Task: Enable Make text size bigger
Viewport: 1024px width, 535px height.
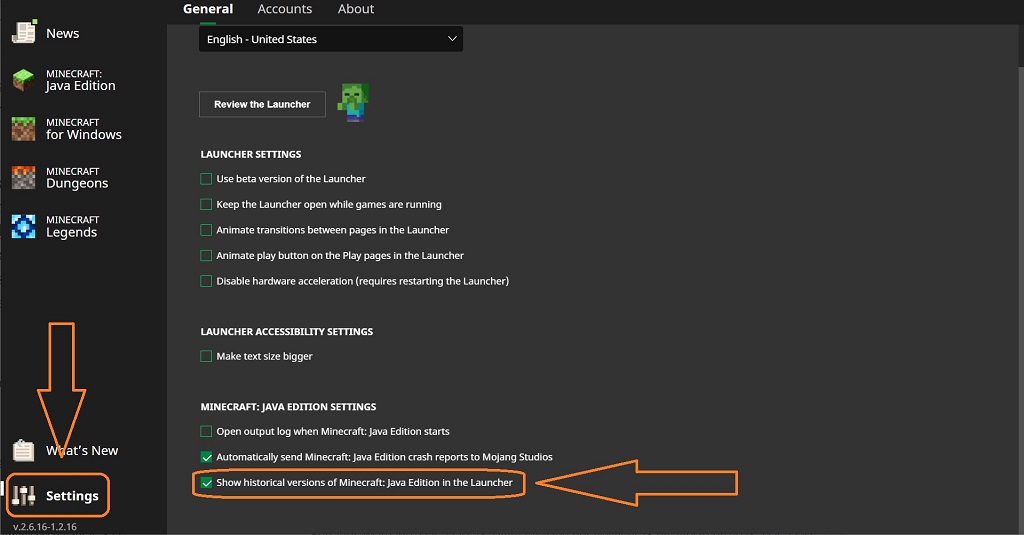Action: tap(206, 356)
